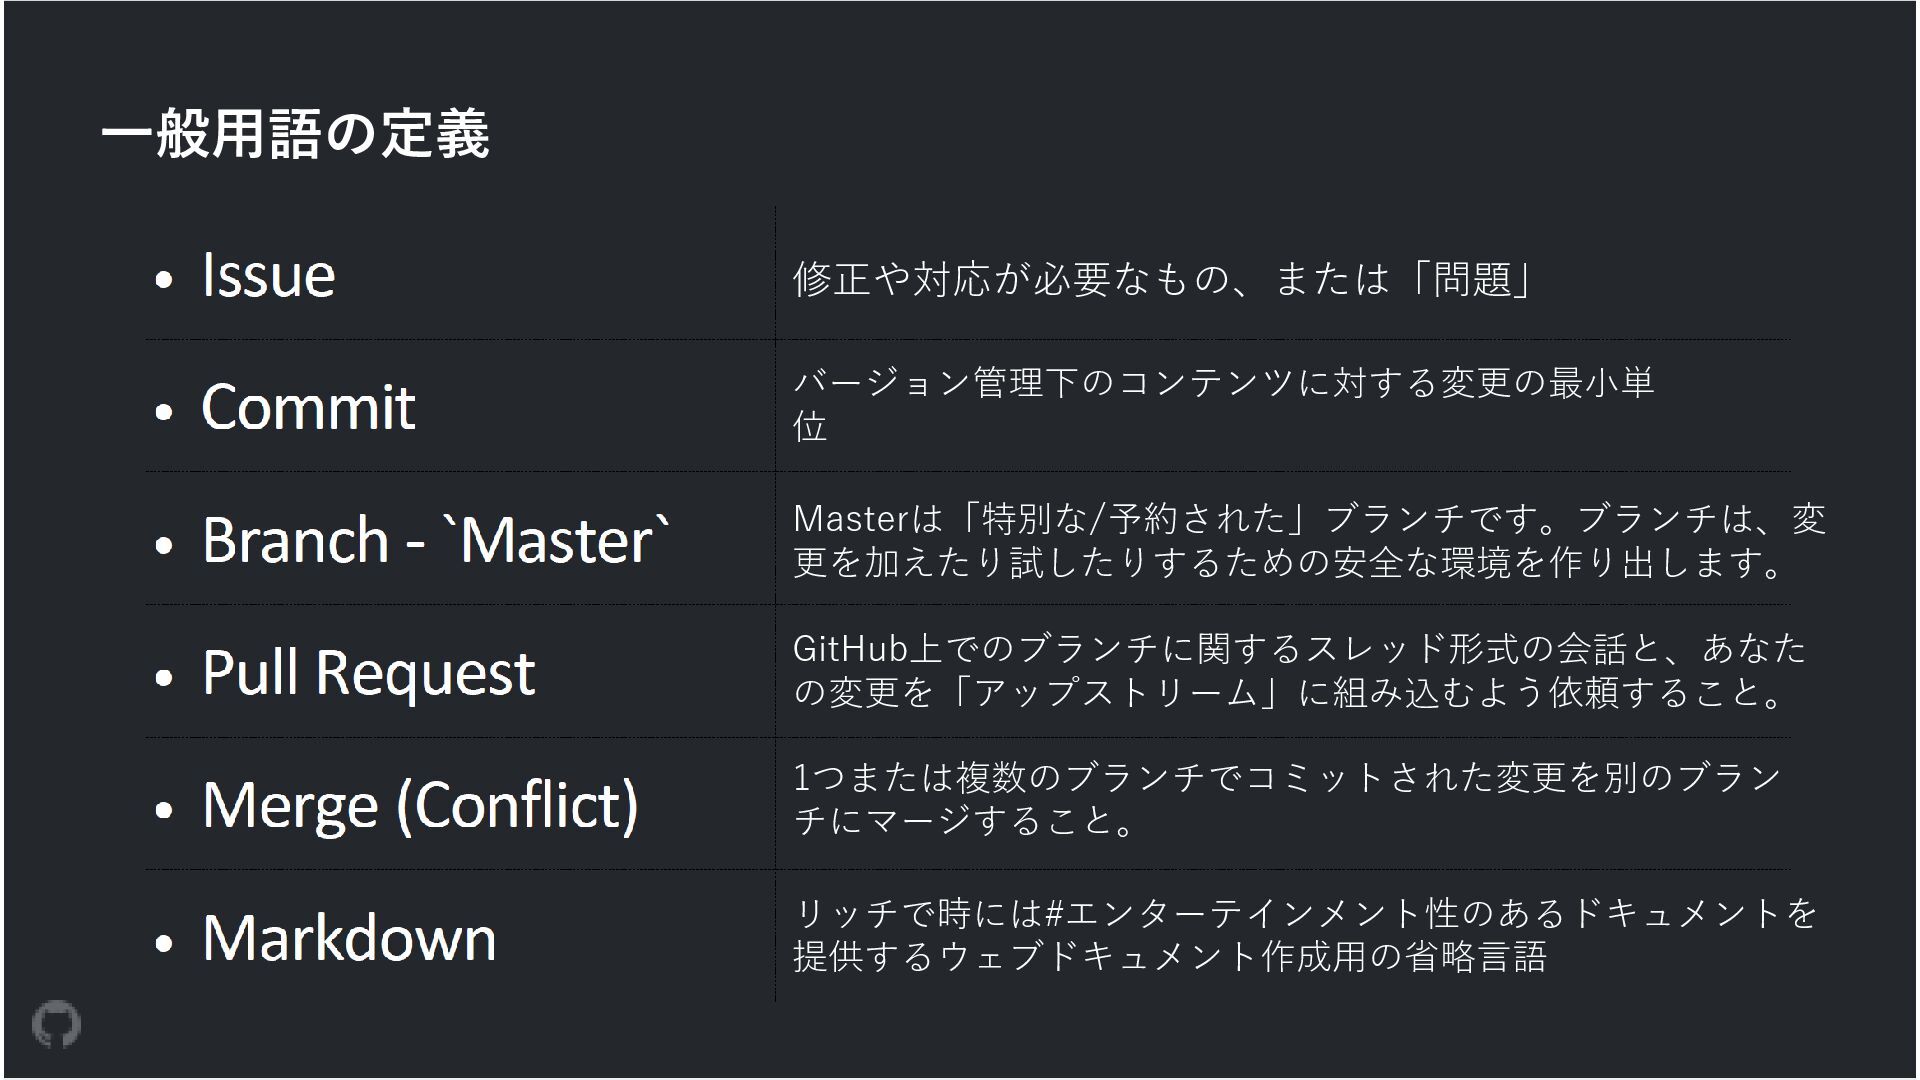Screen dimensions: 1920x1080
Task: Click the bullet point before Issue
Action: [165, 279]
